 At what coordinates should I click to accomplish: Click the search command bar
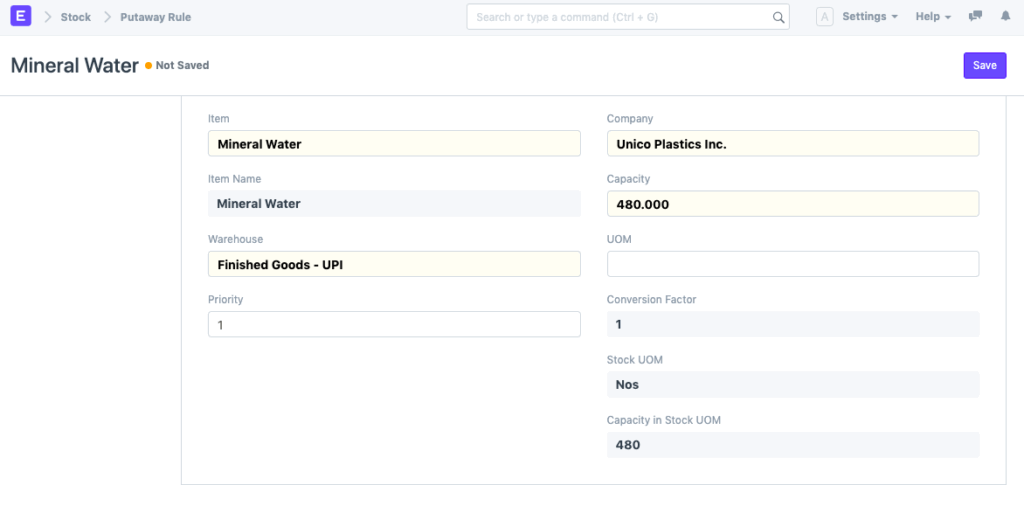pyautogui.click(x=620, y=17)
